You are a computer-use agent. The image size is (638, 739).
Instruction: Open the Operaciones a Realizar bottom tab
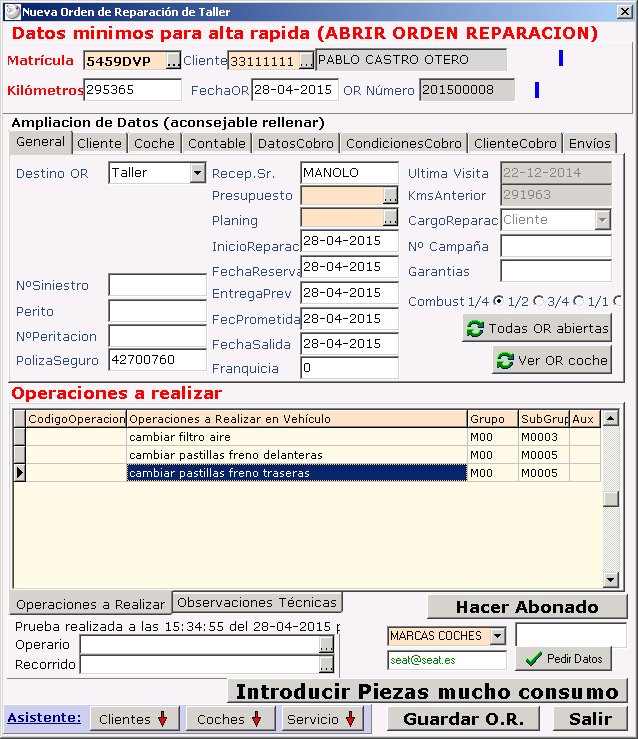[x=90, y=604]
